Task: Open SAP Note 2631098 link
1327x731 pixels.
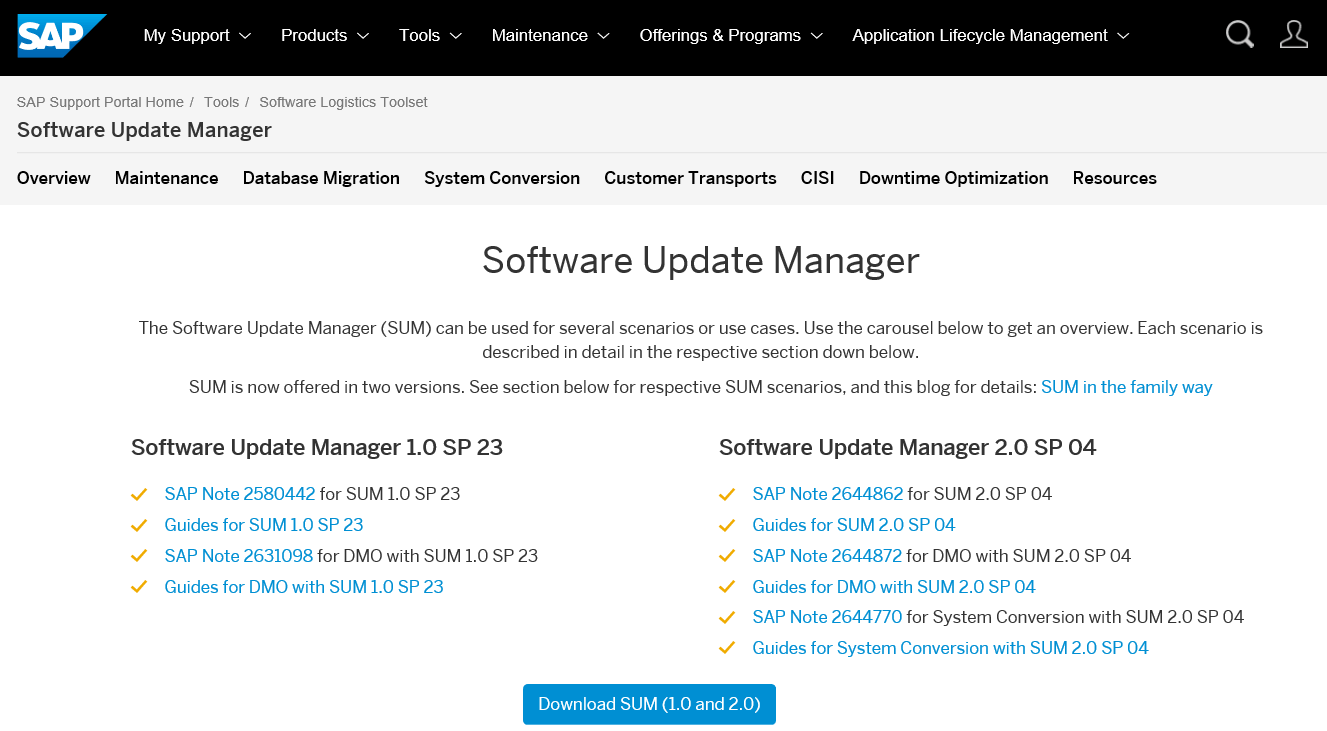Action: click(x=239, y=556)
